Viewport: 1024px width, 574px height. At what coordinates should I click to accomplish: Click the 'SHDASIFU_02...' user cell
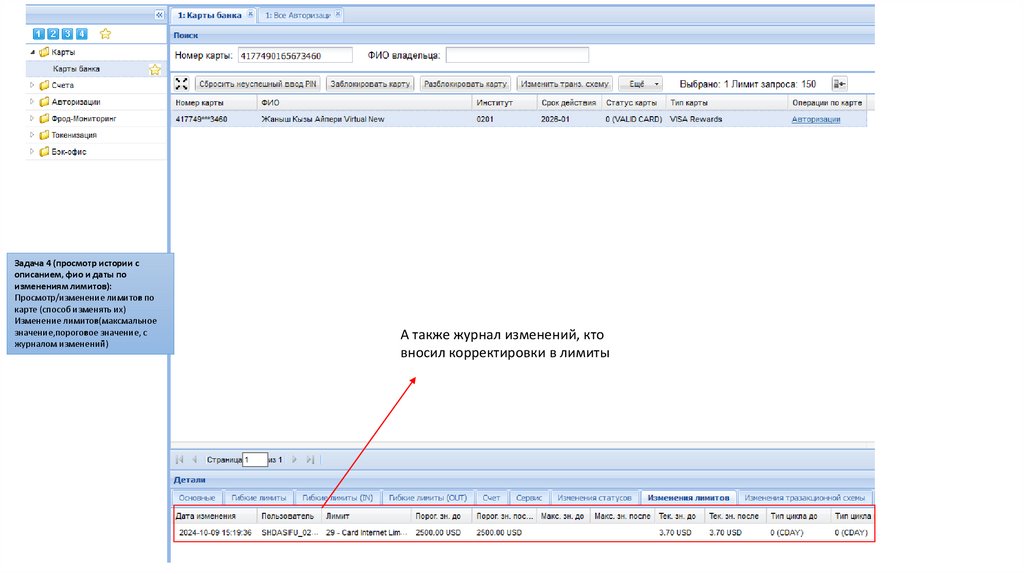(x=290, y=533)
